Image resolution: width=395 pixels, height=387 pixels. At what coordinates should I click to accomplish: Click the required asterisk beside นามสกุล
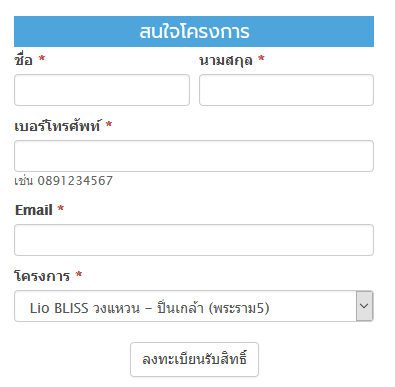[261, 59]
